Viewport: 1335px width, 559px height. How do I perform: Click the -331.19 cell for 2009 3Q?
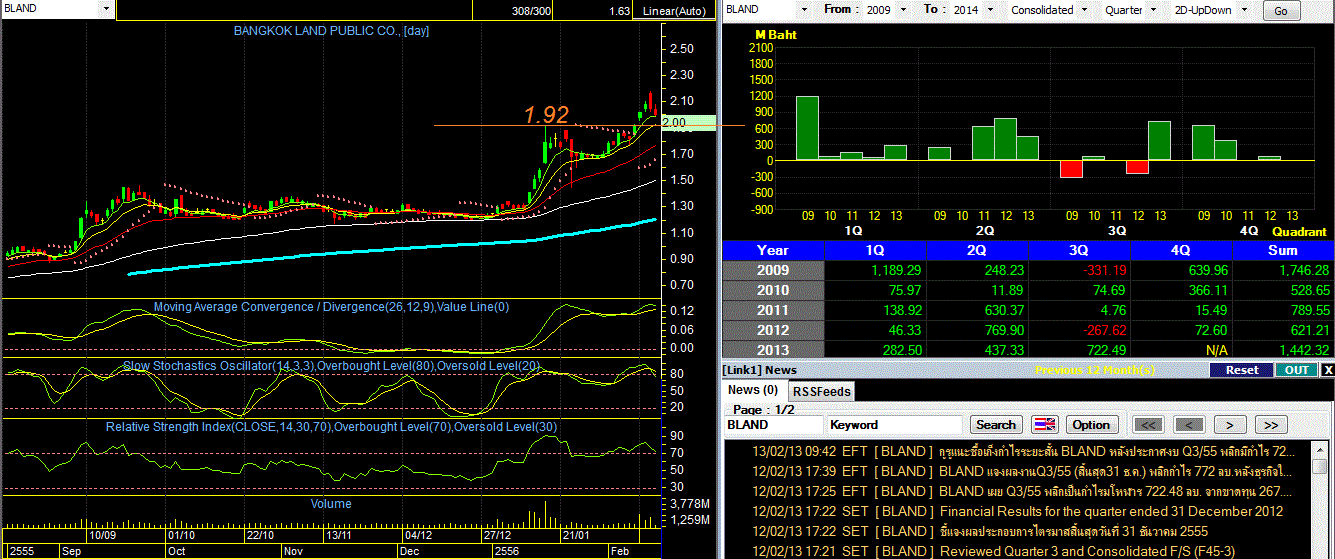(1079, 270)
